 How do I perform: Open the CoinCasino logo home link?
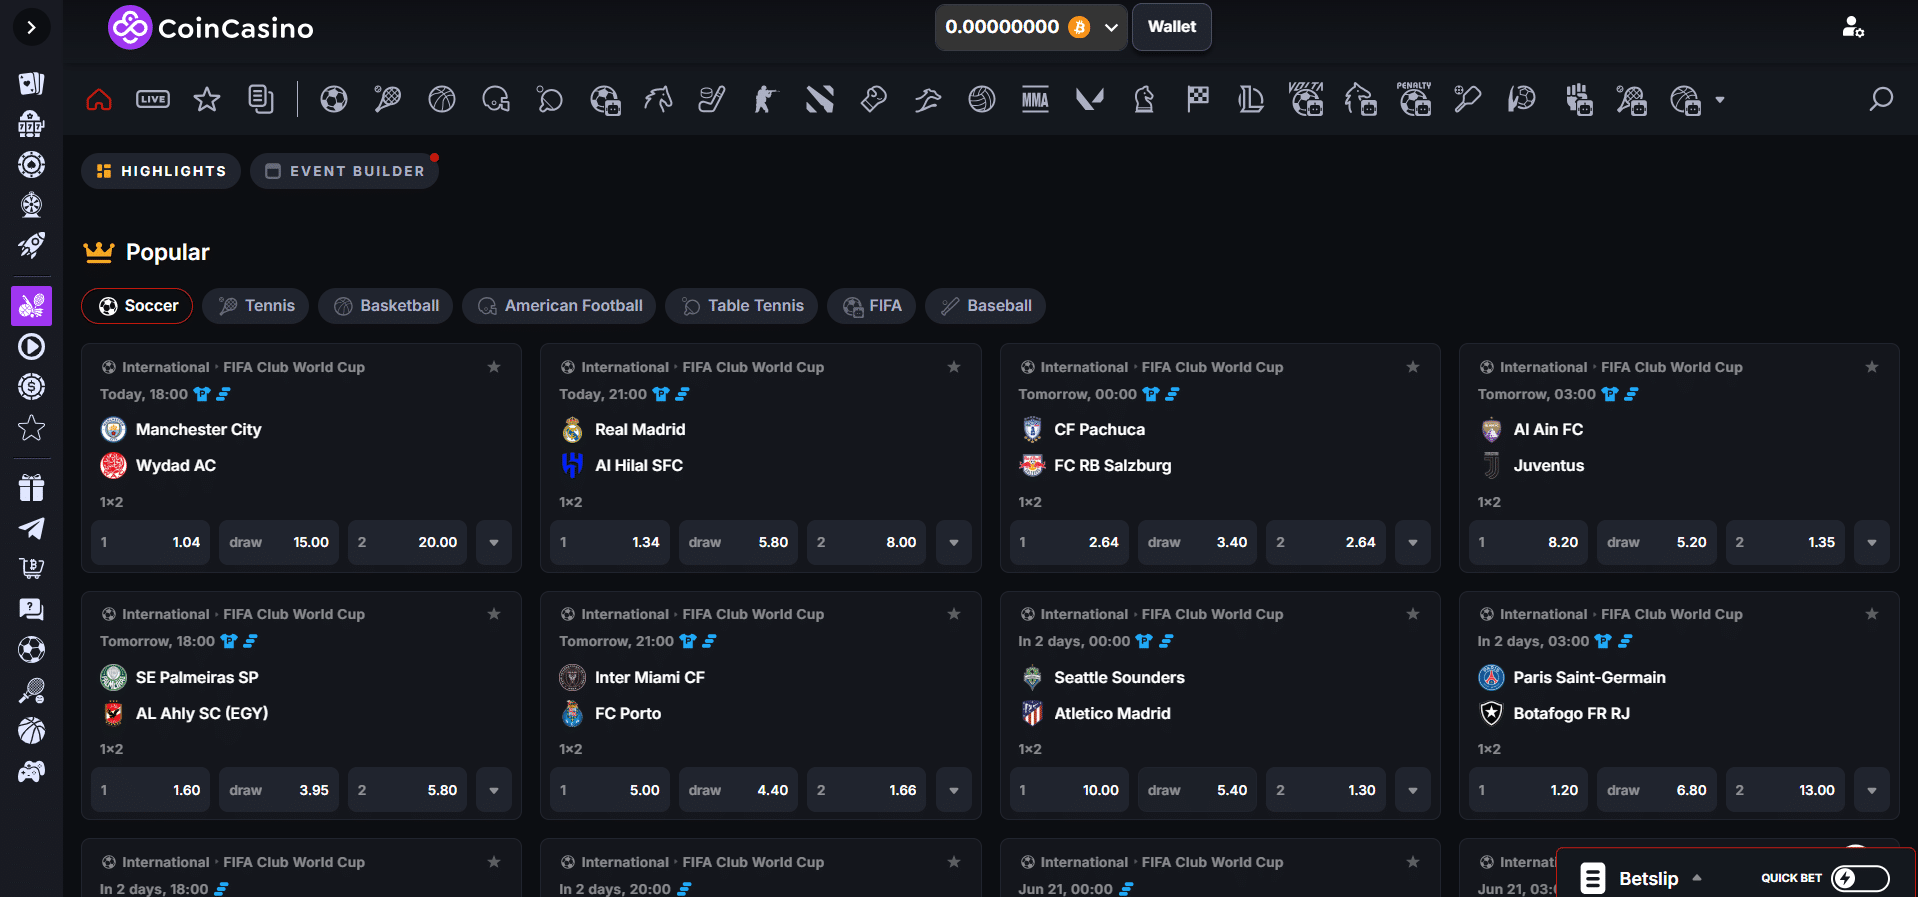click(x=211, y=28)
